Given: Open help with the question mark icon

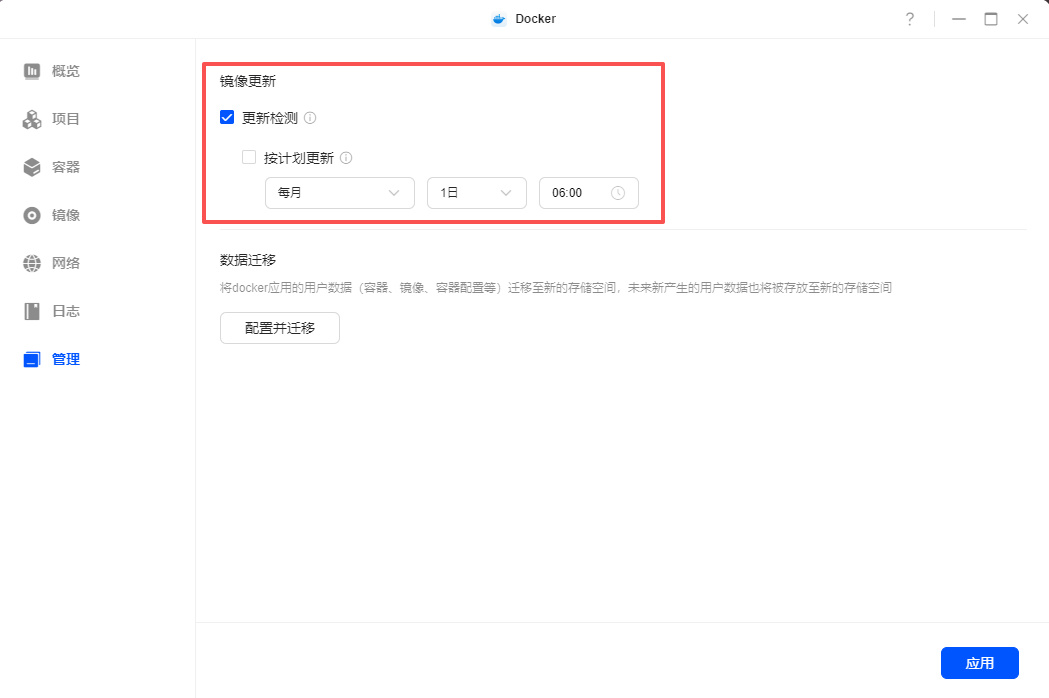Looking at the screenshot, I should coord(909,19).
